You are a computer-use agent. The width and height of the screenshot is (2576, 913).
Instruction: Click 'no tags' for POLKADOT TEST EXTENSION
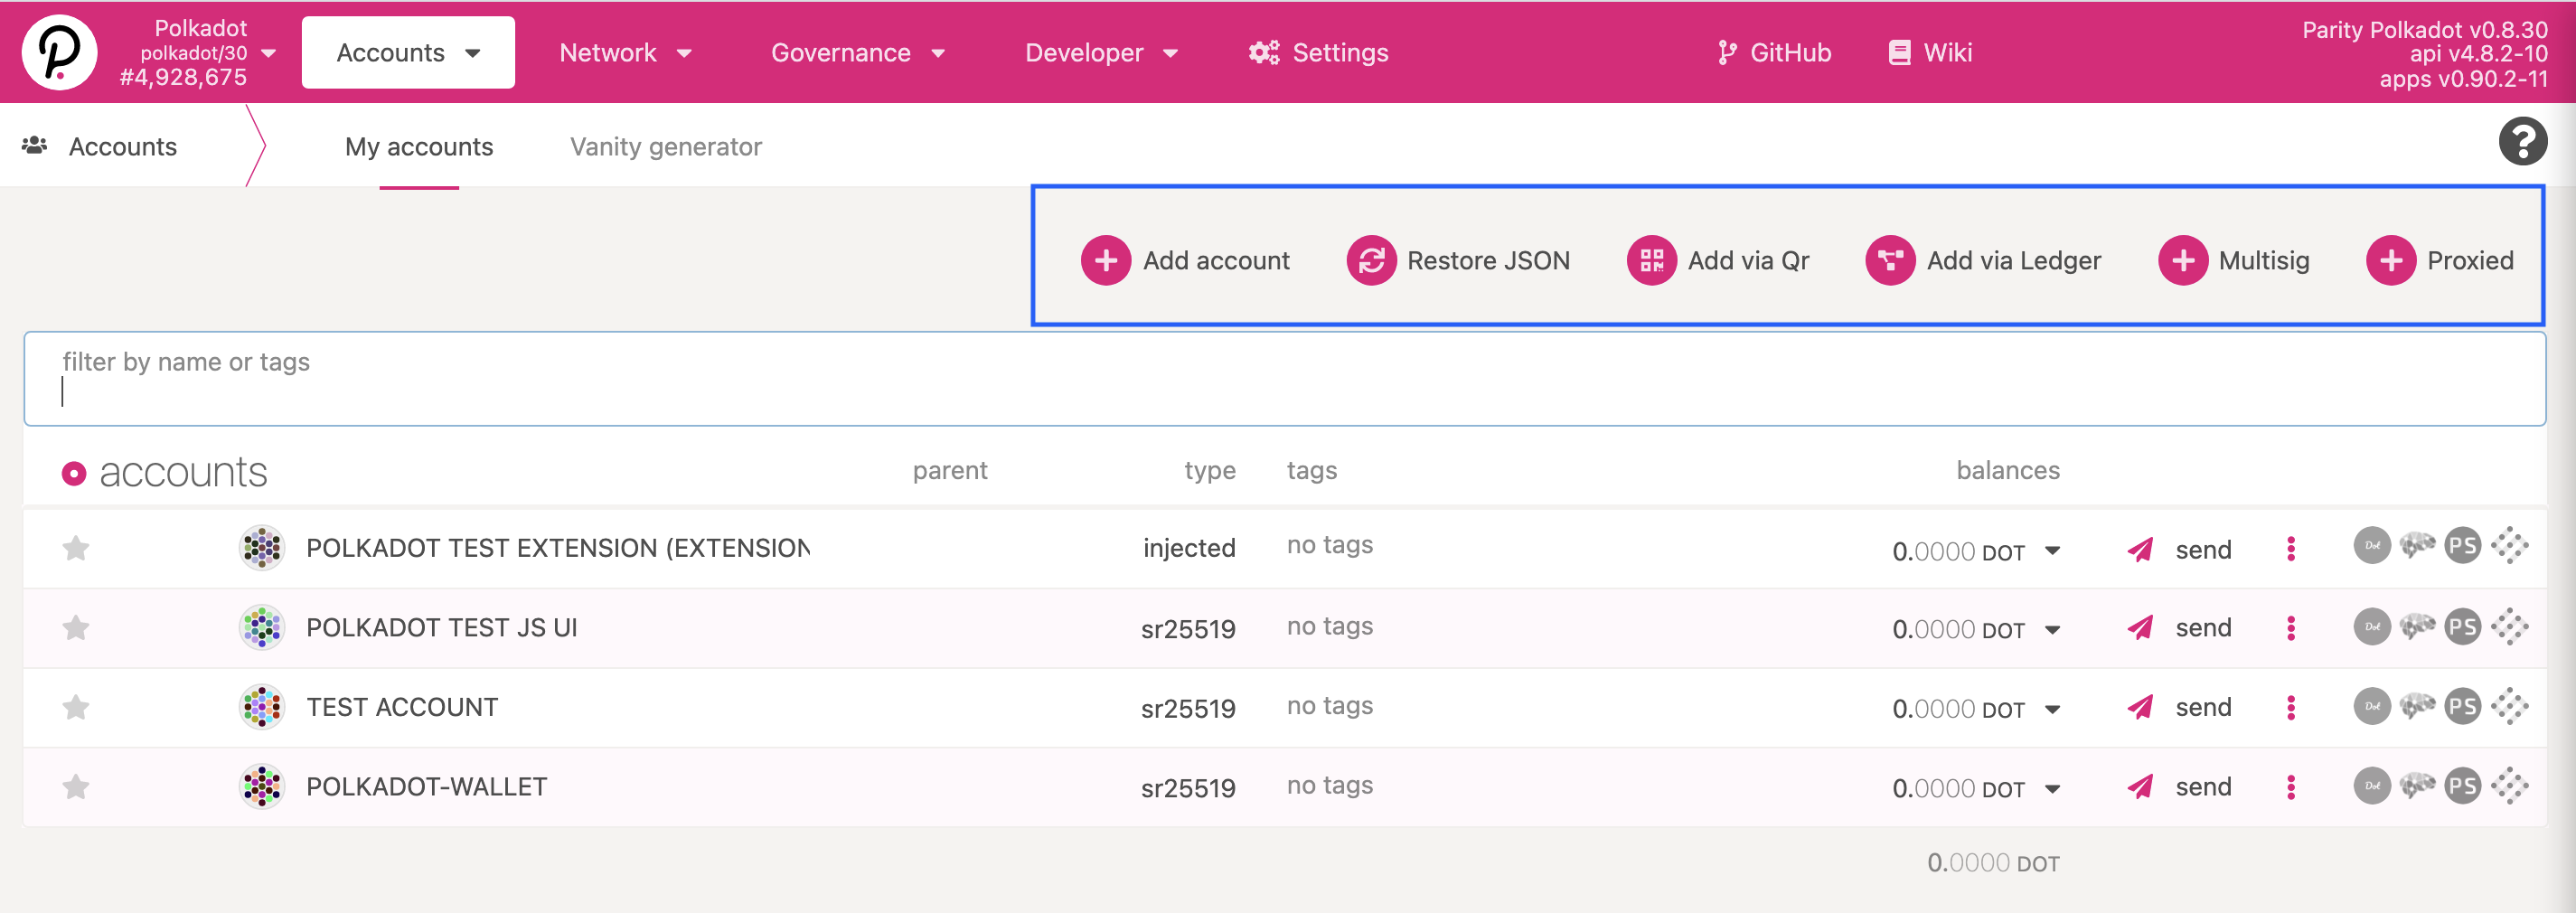[1330, 545]
